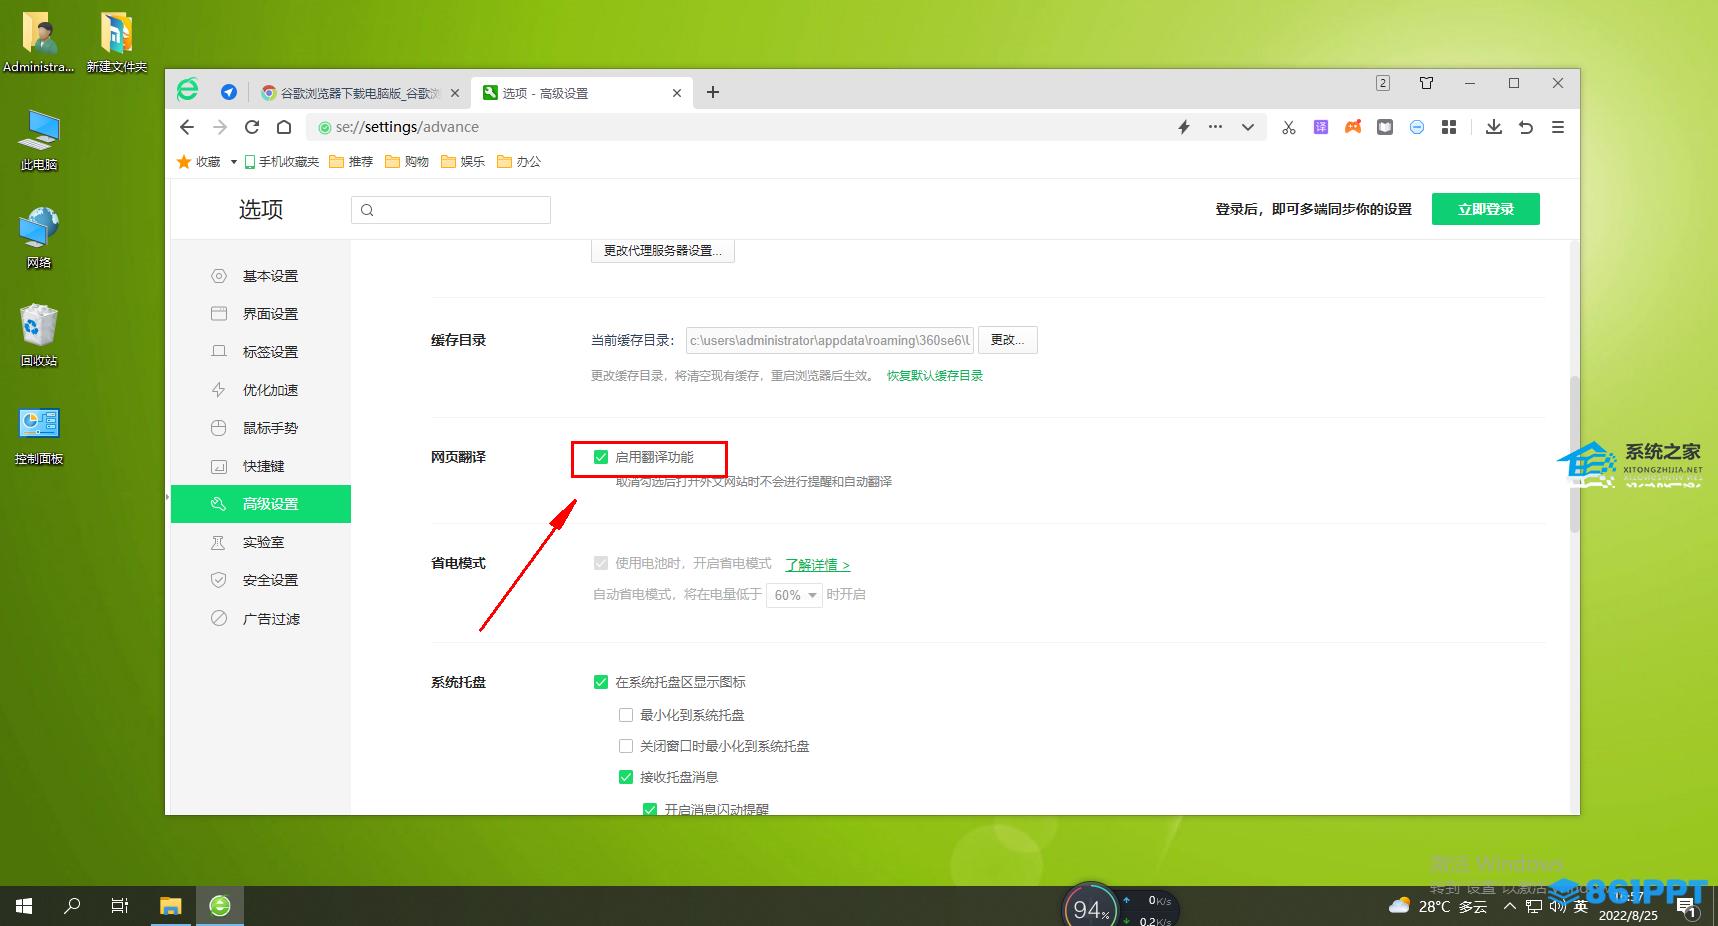Expand the 60% battery level dropdown
The height and width of the screenshot is (926, 1718).
(795, 595)
